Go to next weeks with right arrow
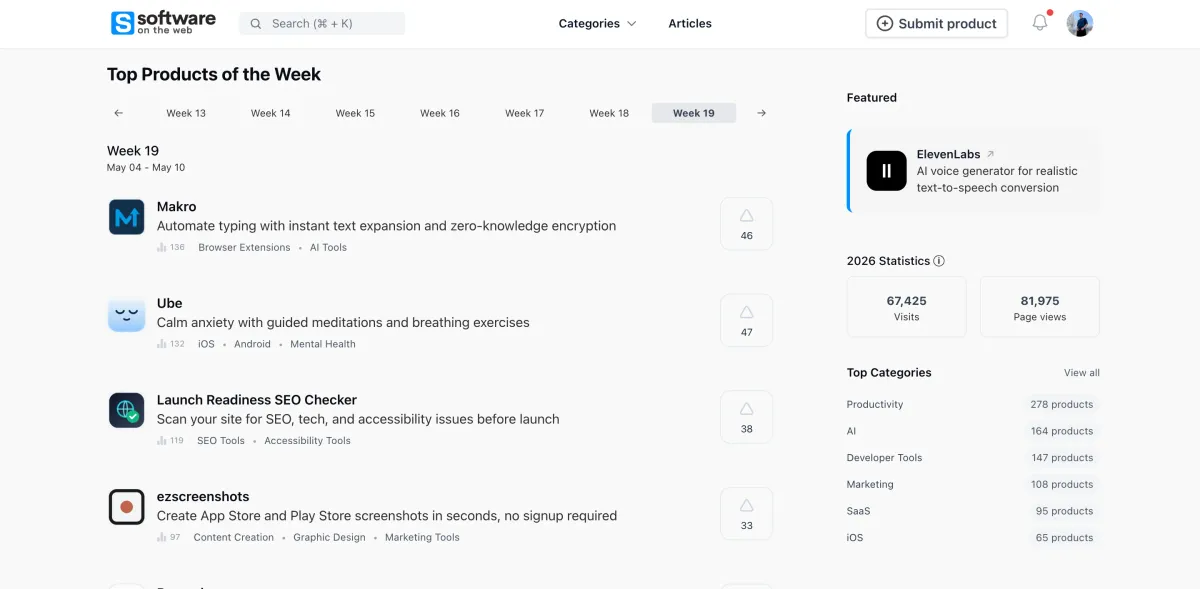The height and width of the screenshot is (589, 1200). 761,113
